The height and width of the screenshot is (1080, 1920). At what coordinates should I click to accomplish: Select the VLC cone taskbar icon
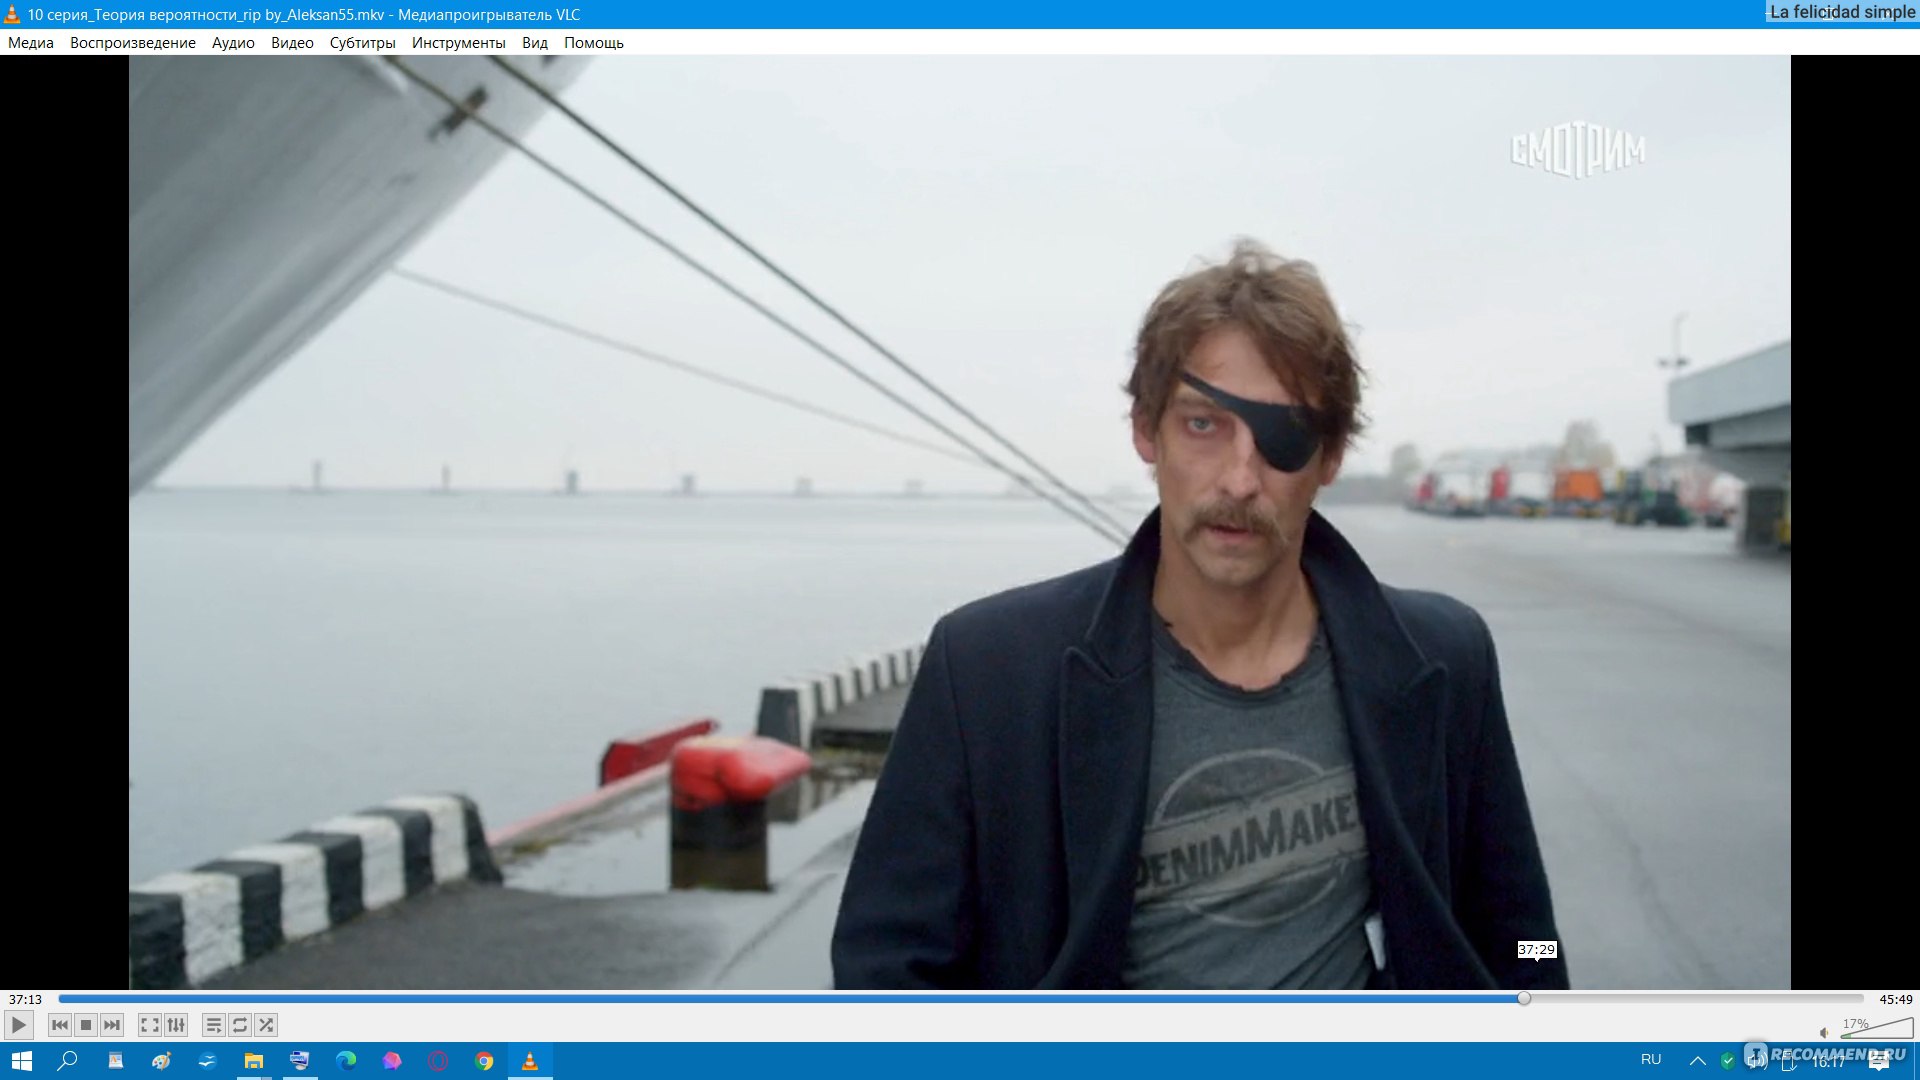[x=530, y=1061]
